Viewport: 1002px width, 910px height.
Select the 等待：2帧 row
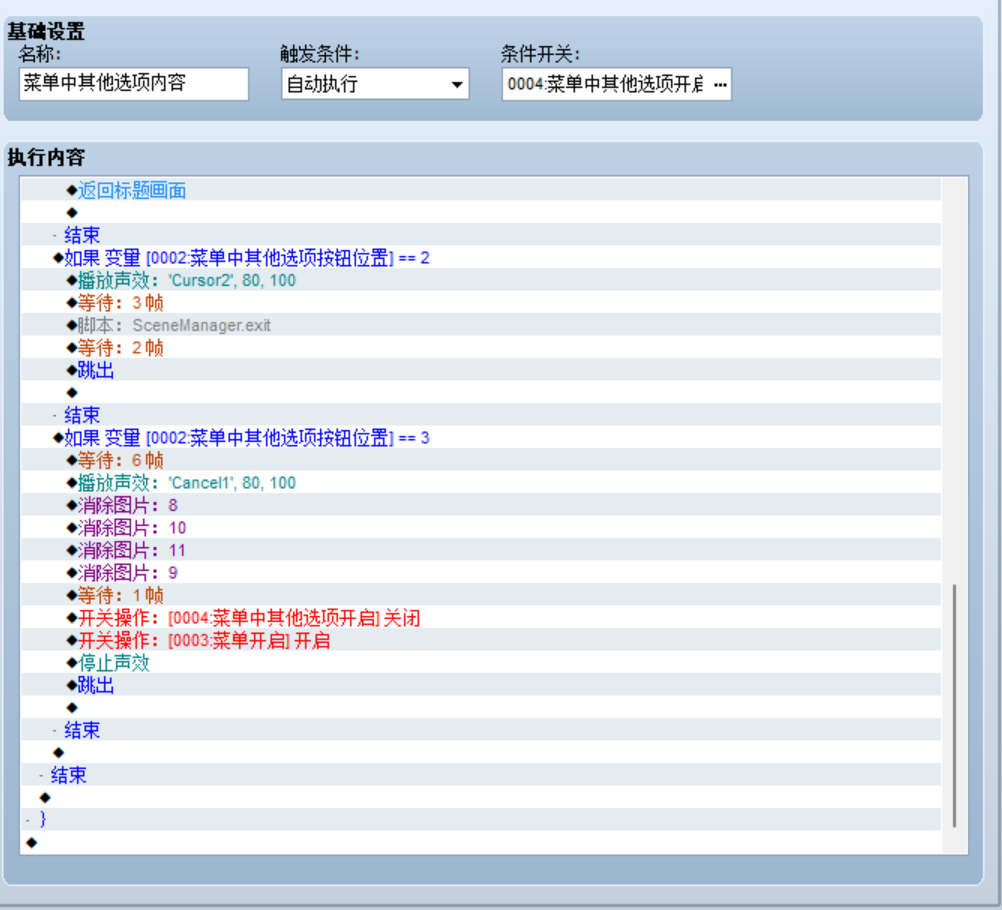point(481,348)
